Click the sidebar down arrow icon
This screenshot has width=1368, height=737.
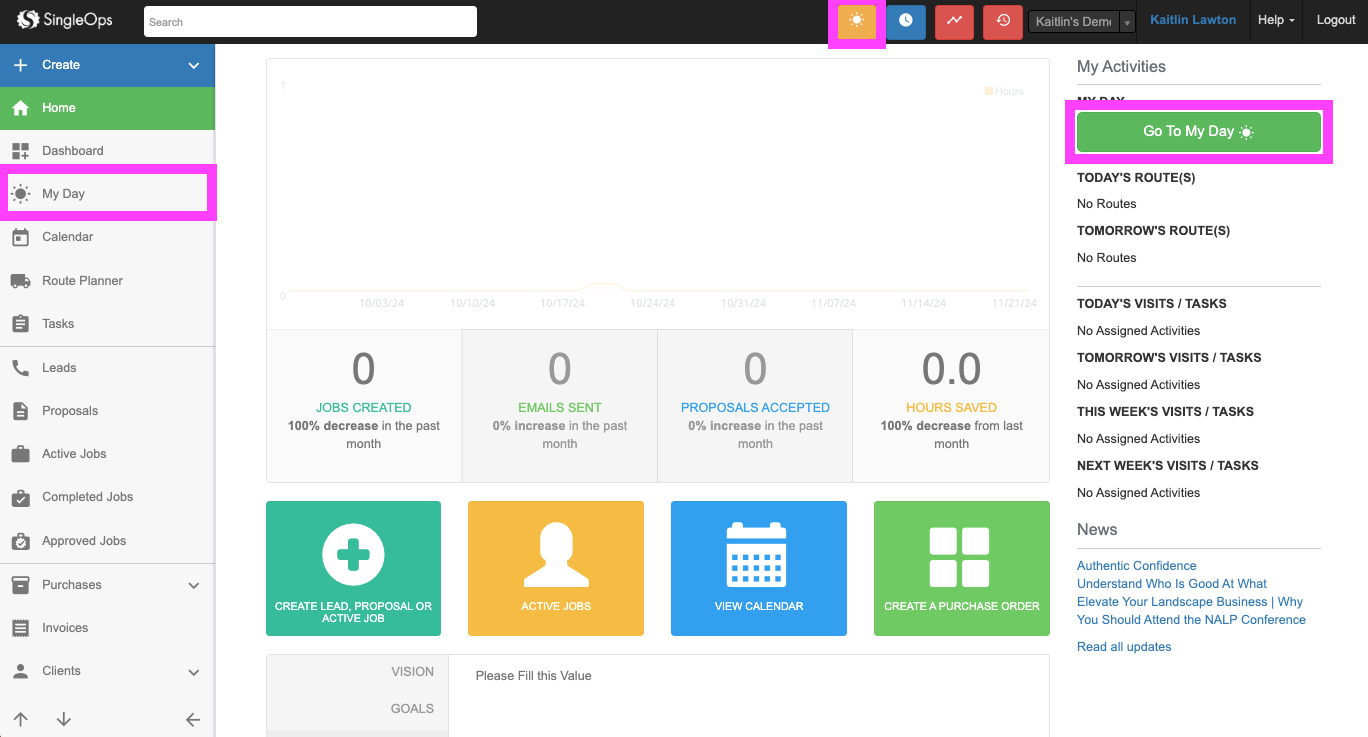[64, 719]
